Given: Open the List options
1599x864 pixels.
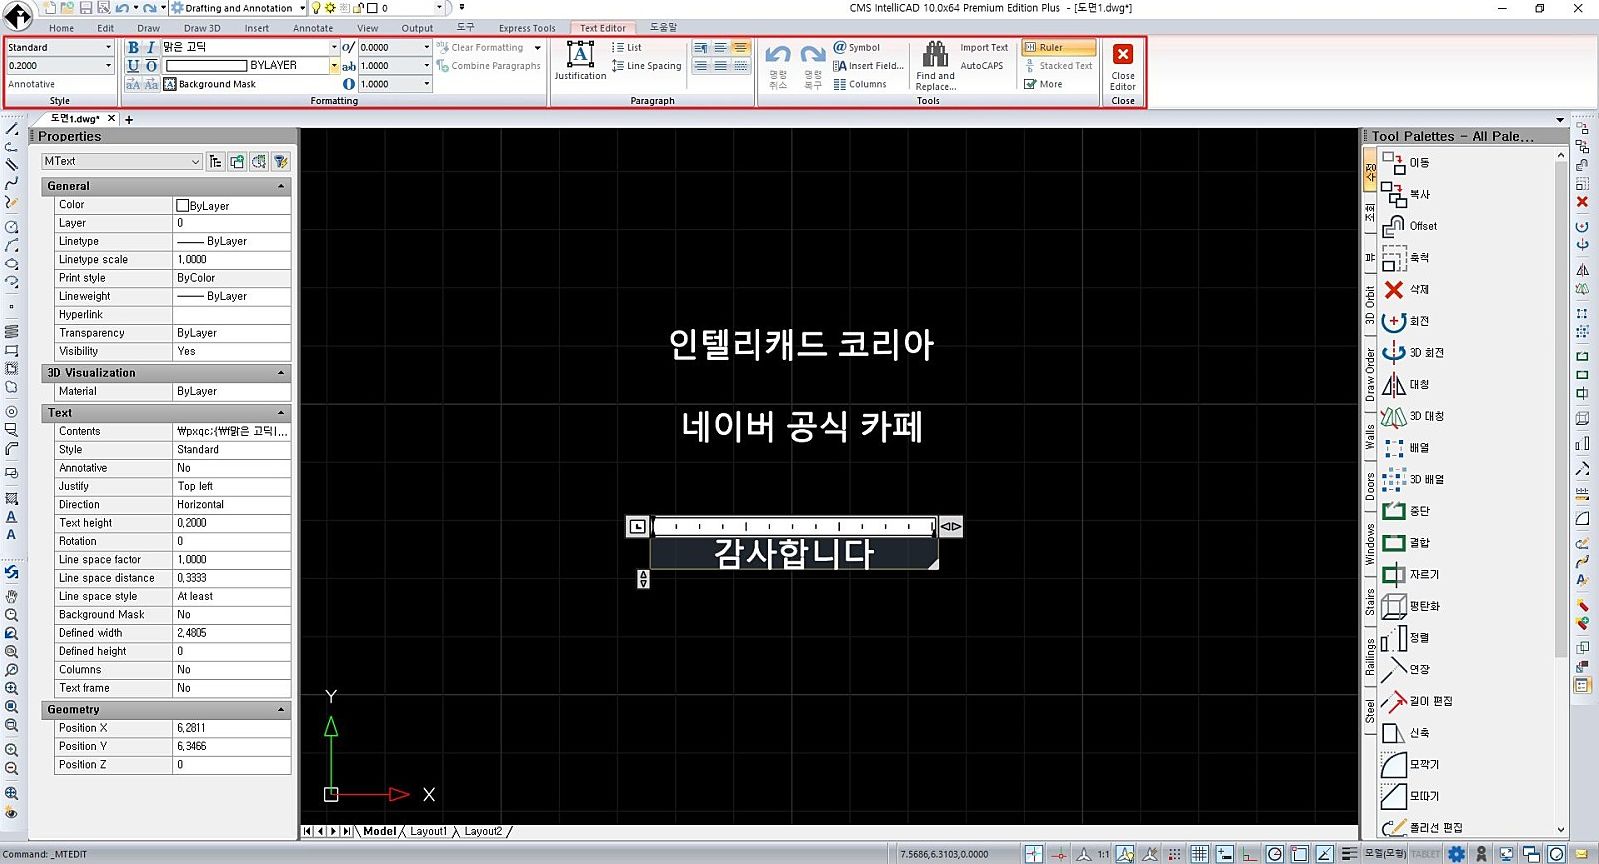Looking at the screenshot, I should tap(627, 47).
